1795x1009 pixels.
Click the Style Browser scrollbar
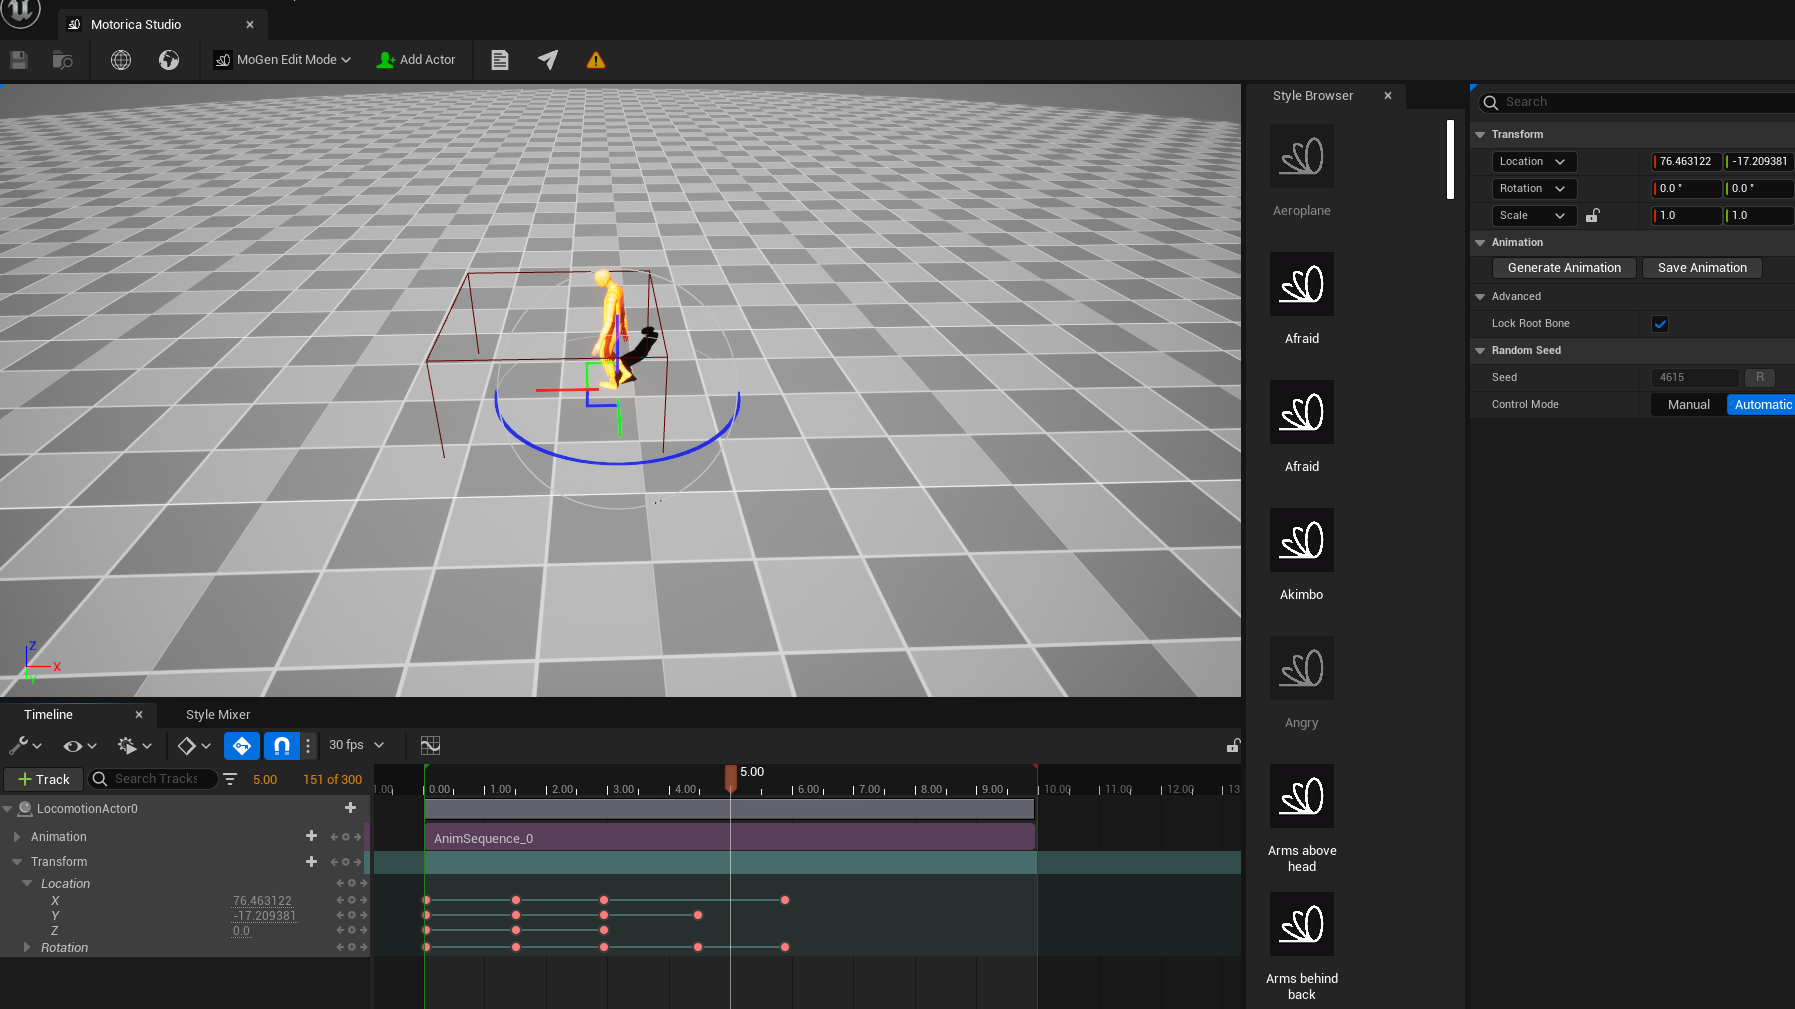point(1450,160)
